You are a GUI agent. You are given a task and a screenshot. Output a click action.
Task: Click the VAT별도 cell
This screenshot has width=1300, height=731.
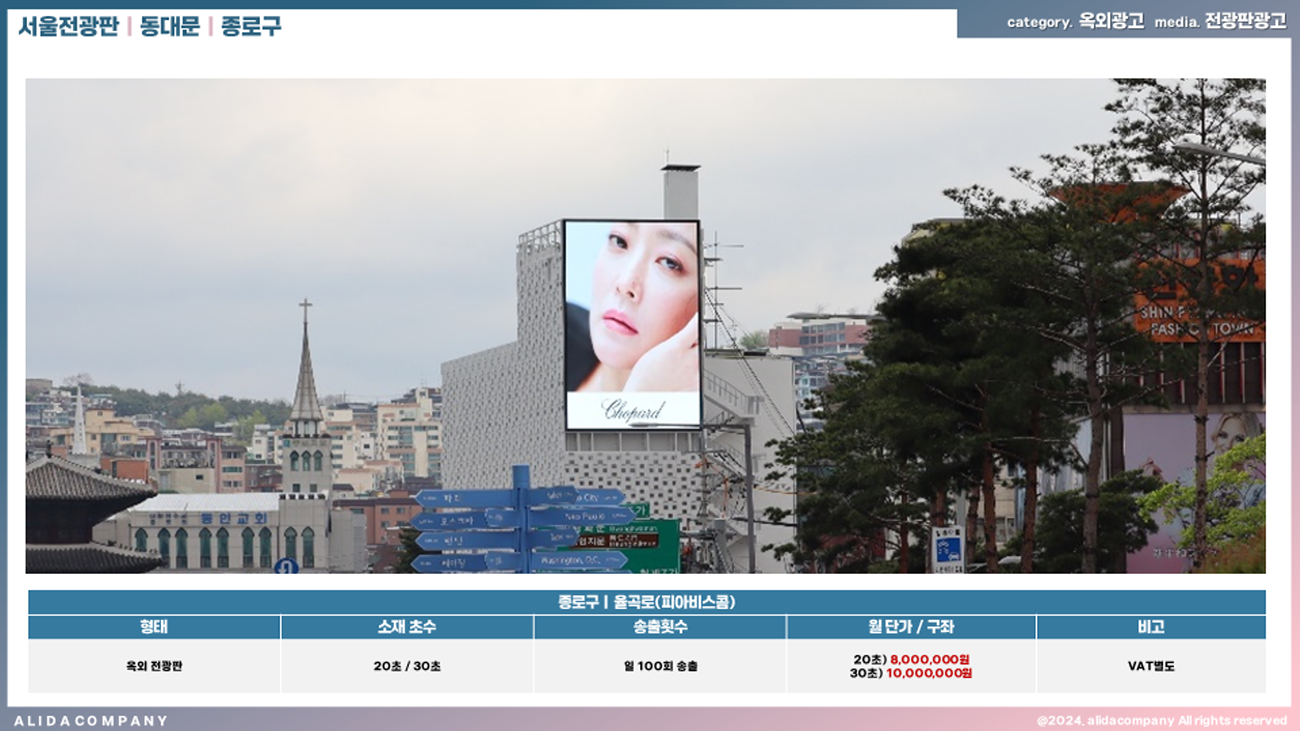click(1150, 666)
